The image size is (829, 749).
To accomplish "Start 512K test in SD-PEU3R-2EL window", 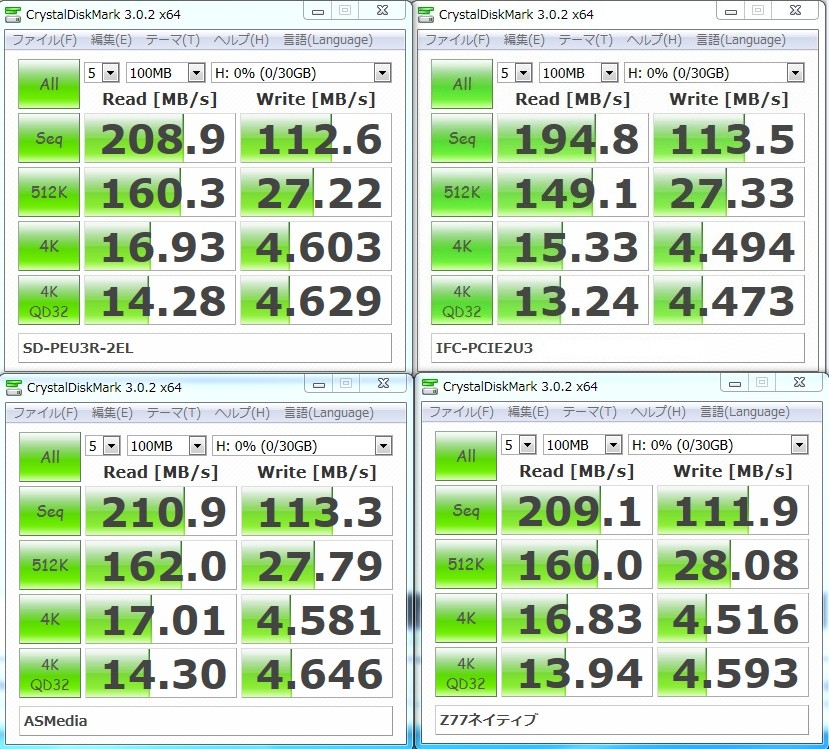I will 49,192.
